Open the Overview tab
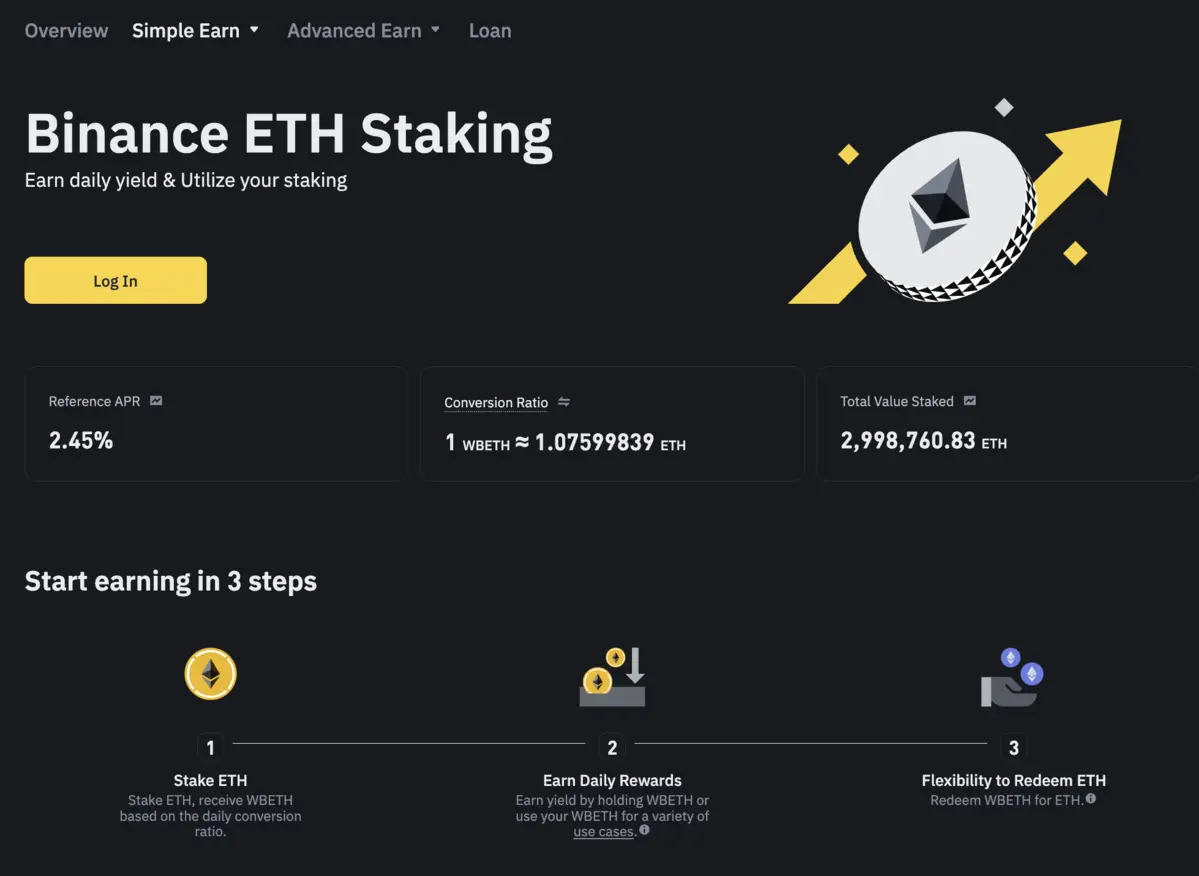The height and width of the screenshot is (876, 1199). click(66, 31)
